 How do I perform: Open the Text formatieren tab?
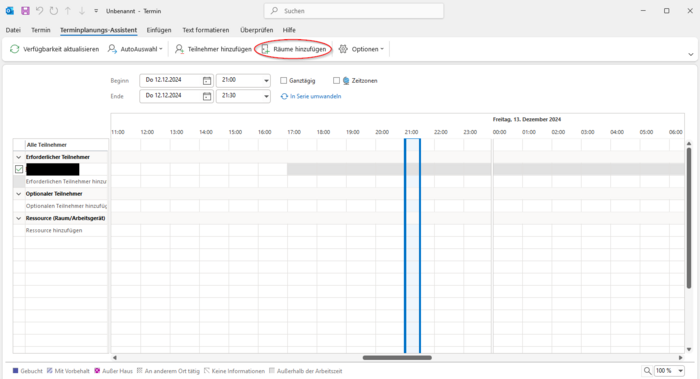click(206, 30)
